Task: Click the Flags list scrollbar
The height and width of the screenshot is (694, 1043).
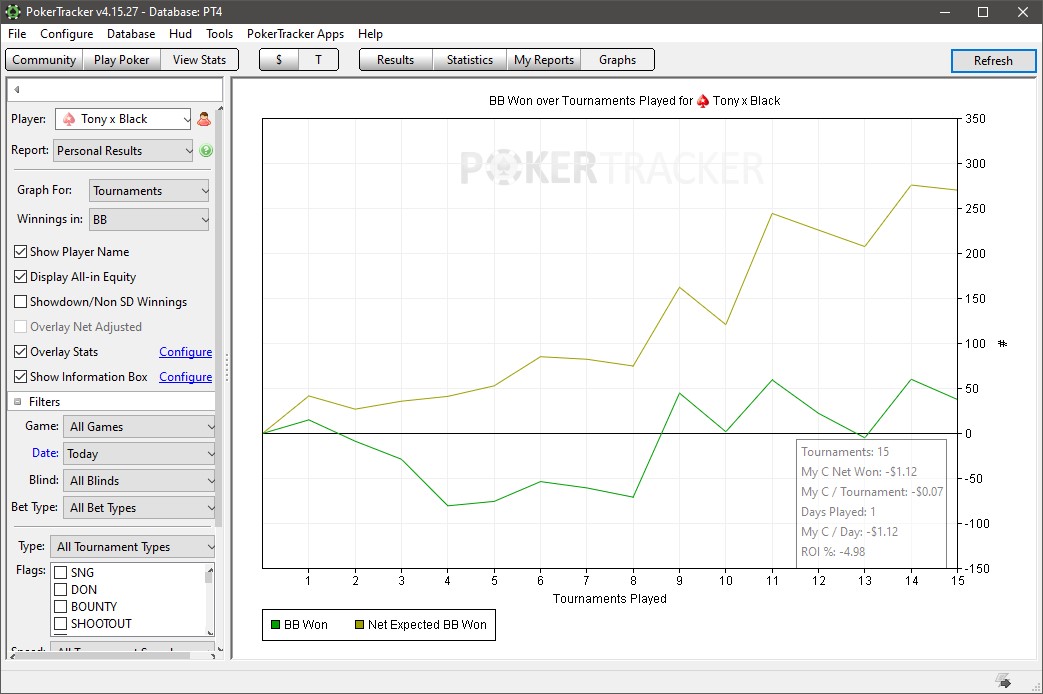Action: [x=210, y=576]
